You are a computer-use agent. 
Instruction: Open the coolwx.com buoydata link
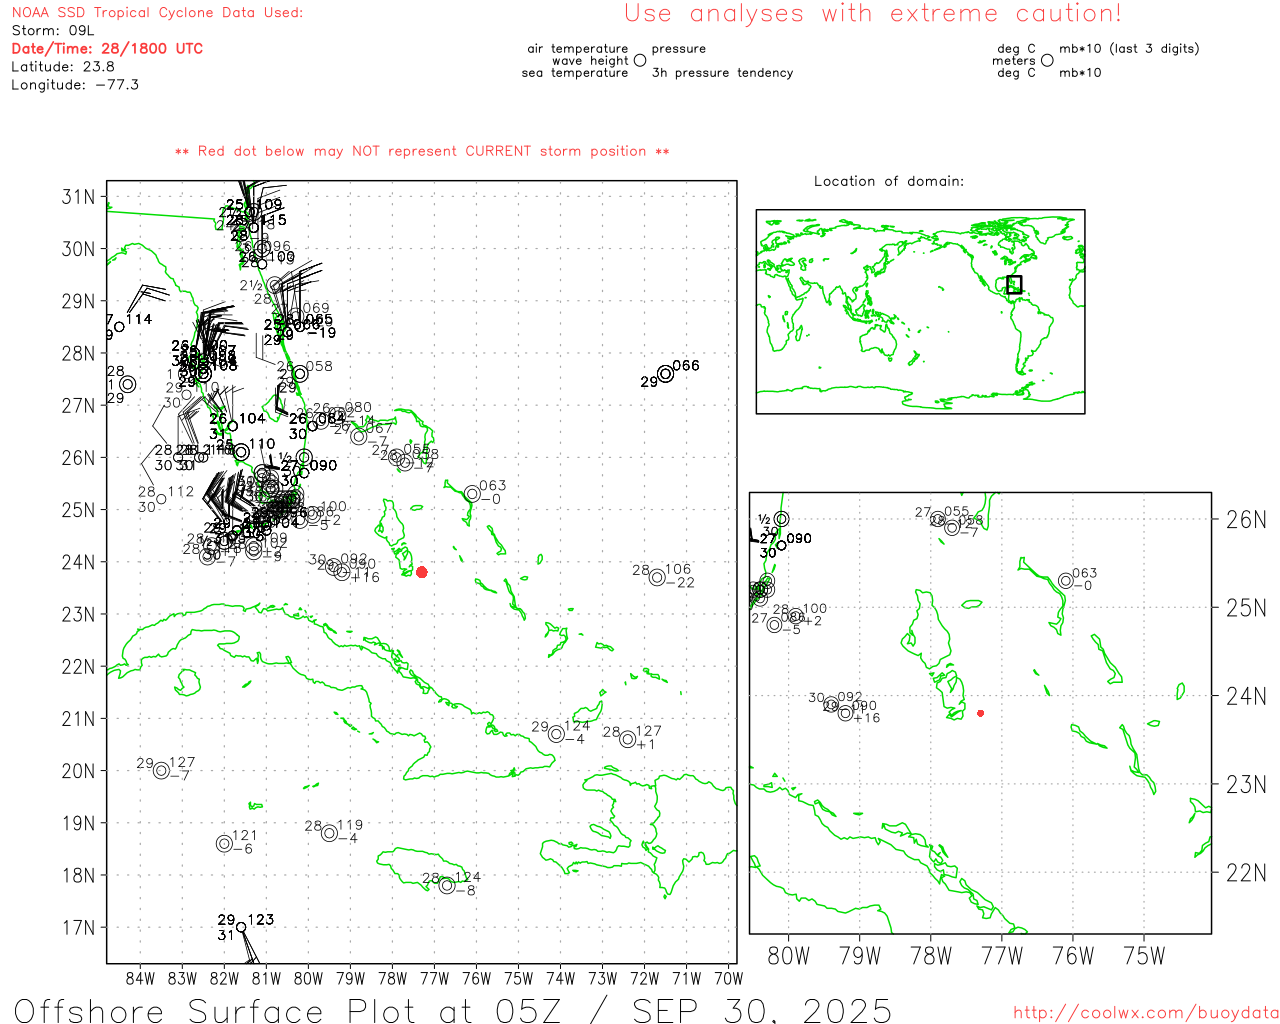pyautogui.click(x=1146, y=1013)
